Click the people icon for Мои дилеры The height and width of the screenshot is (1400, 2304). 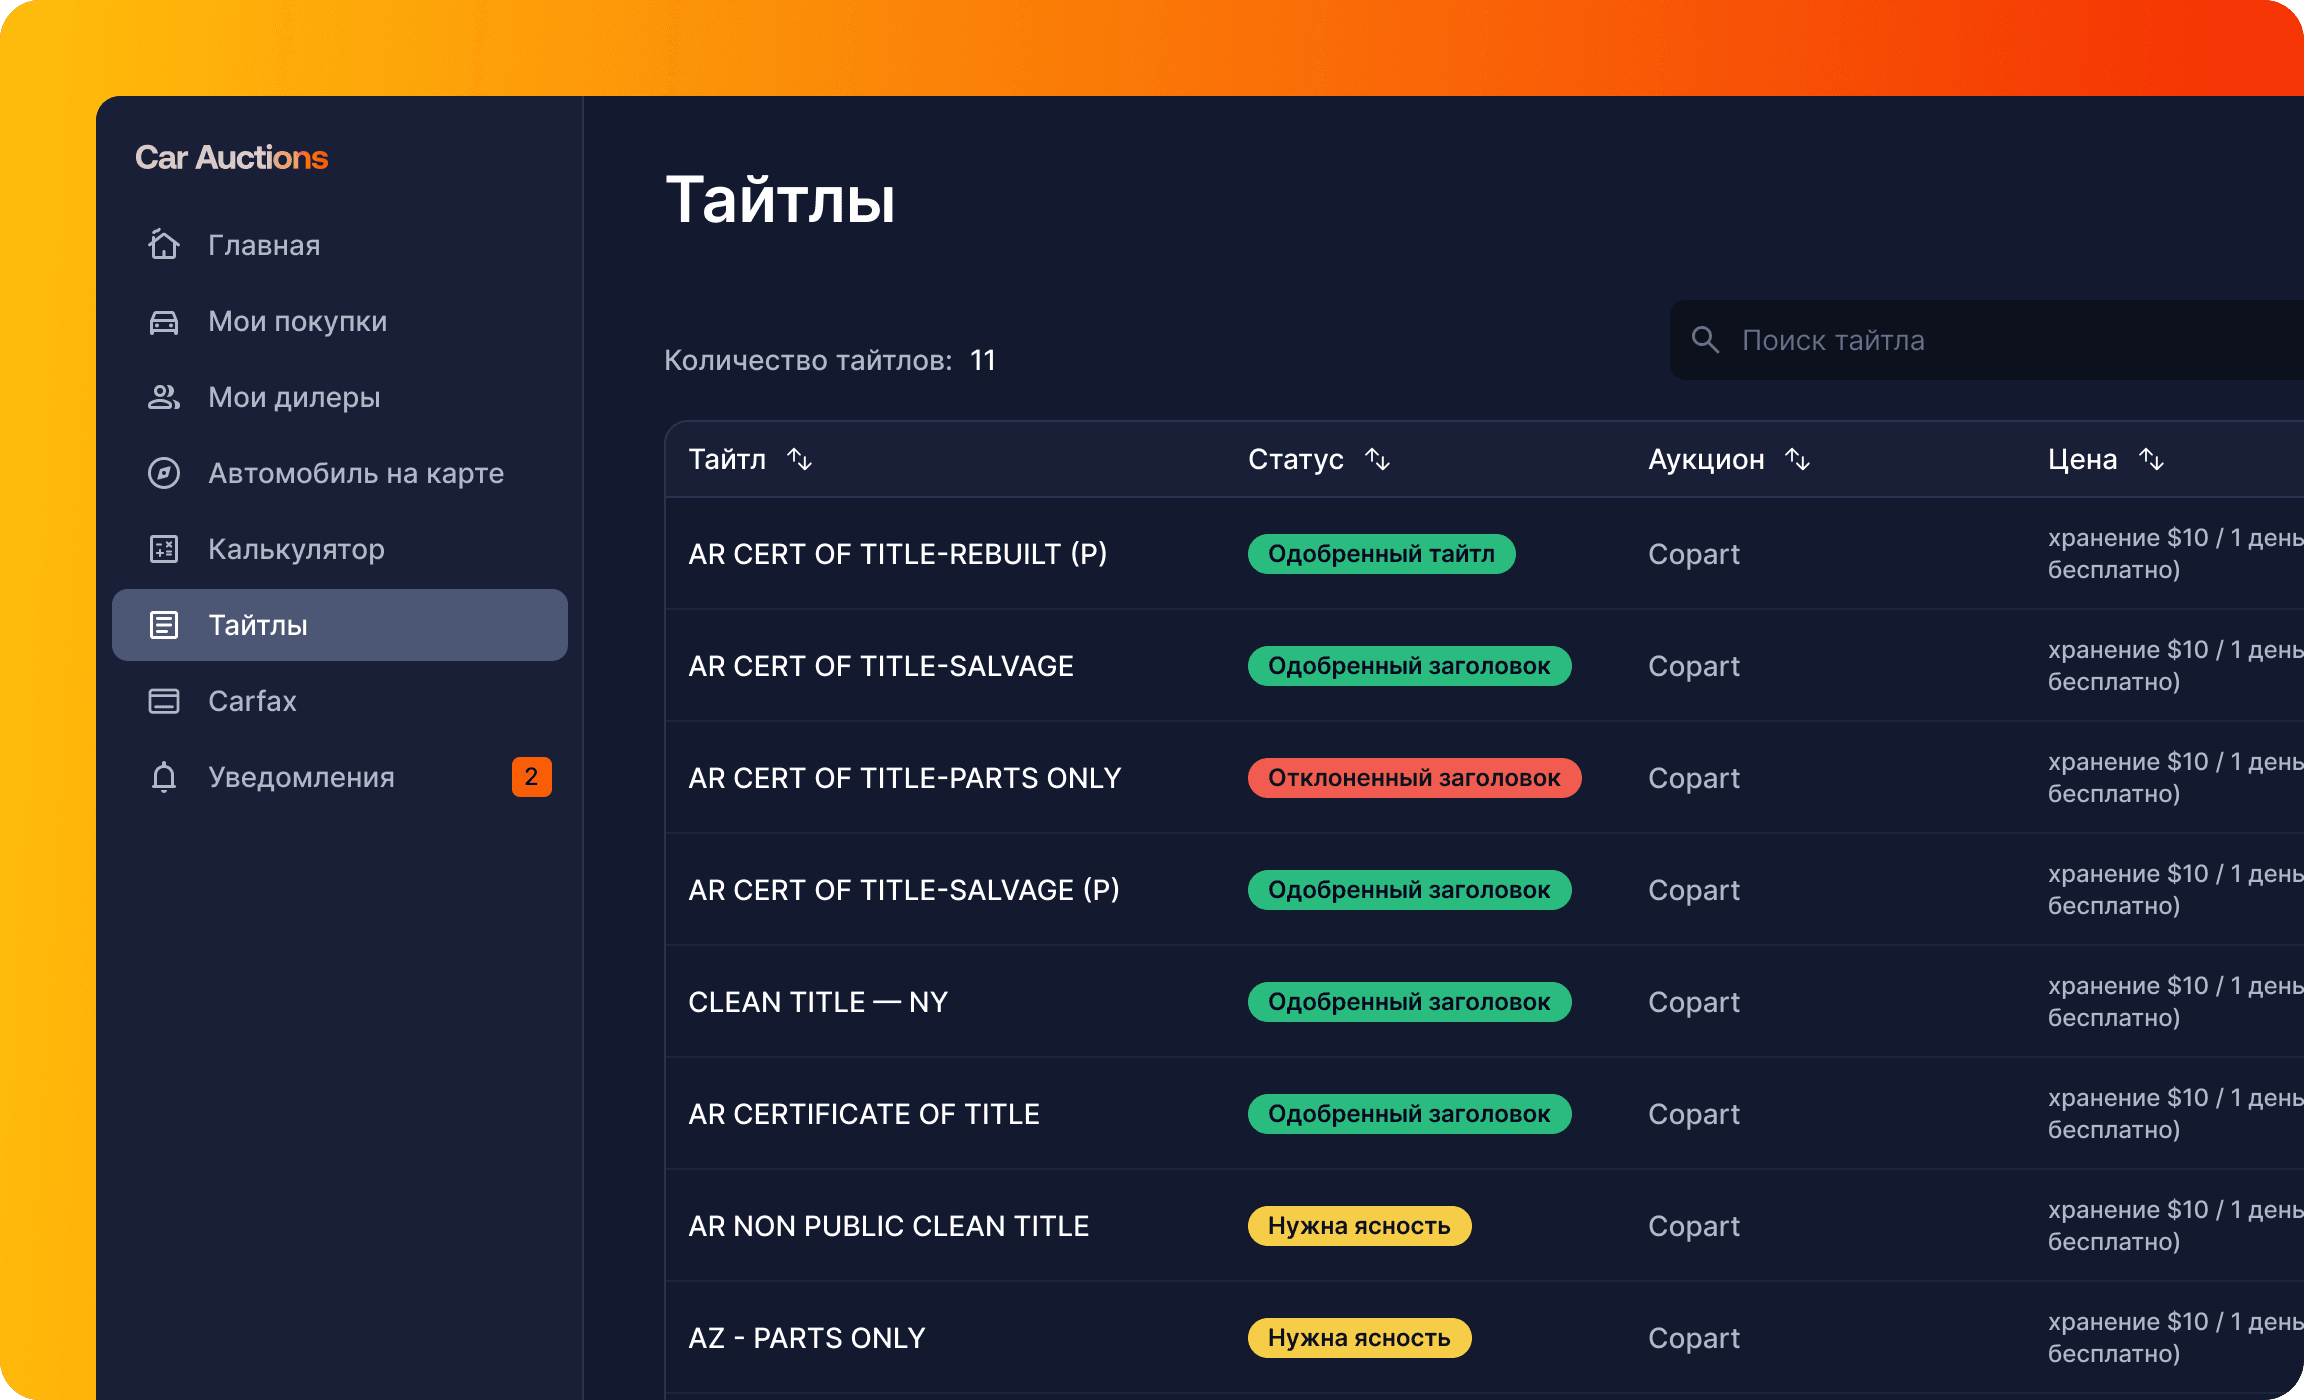(x=164, y=398)
